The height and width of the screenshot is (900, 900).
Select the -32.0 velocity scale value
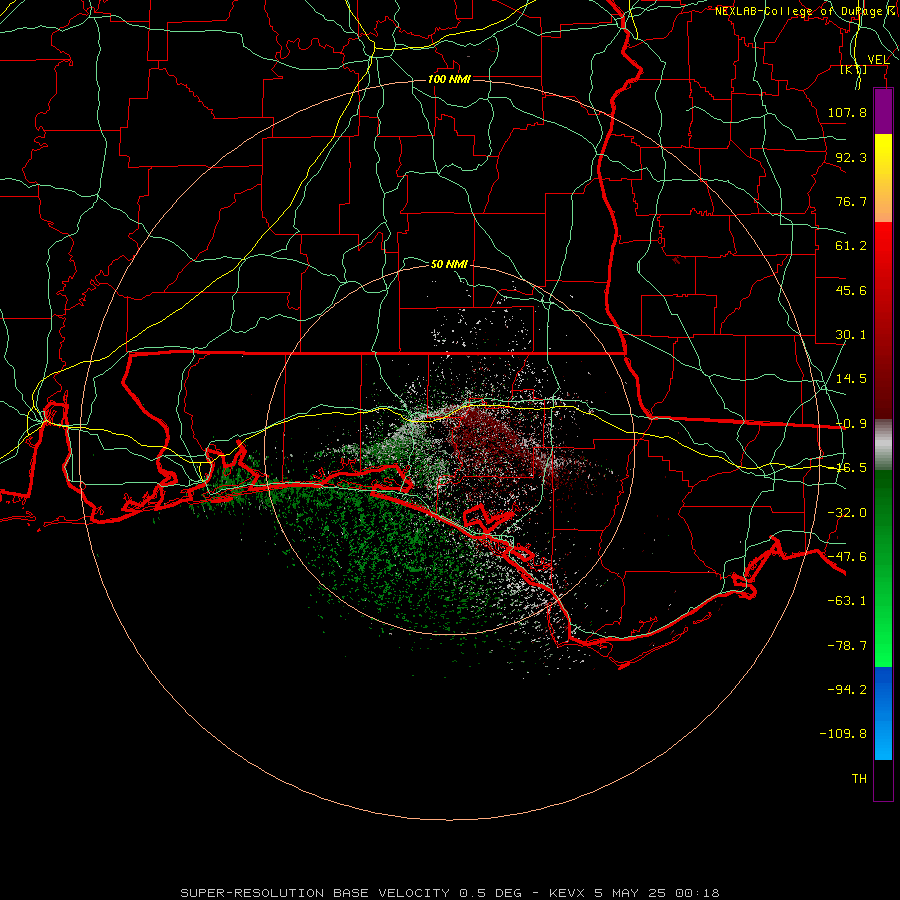847,513
